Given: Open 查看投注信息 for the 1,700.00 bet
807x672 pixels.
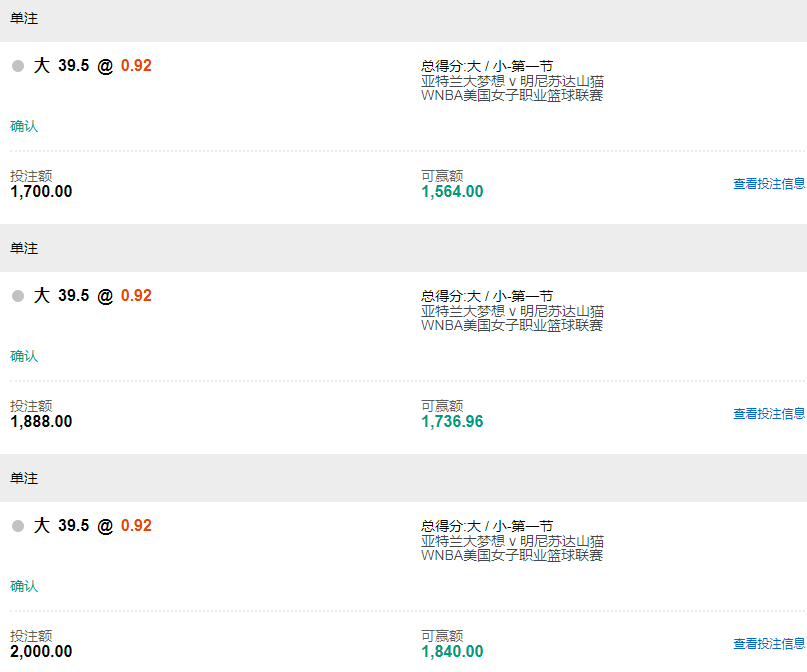Looking at the screenshot, I should click(768, 184).
